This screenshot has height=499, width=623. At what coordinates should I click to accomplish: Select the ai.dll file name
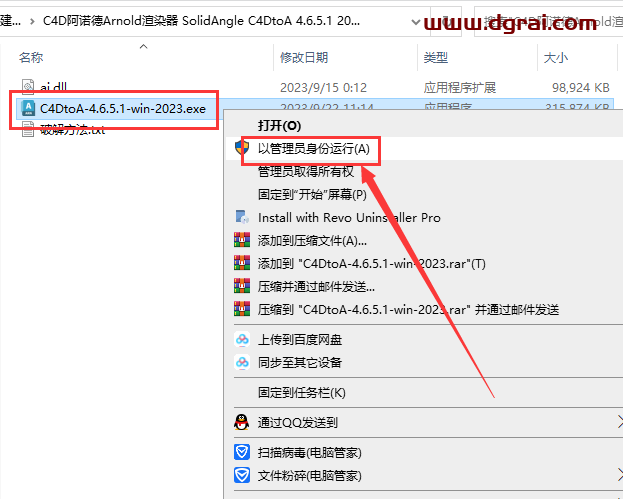53,87
